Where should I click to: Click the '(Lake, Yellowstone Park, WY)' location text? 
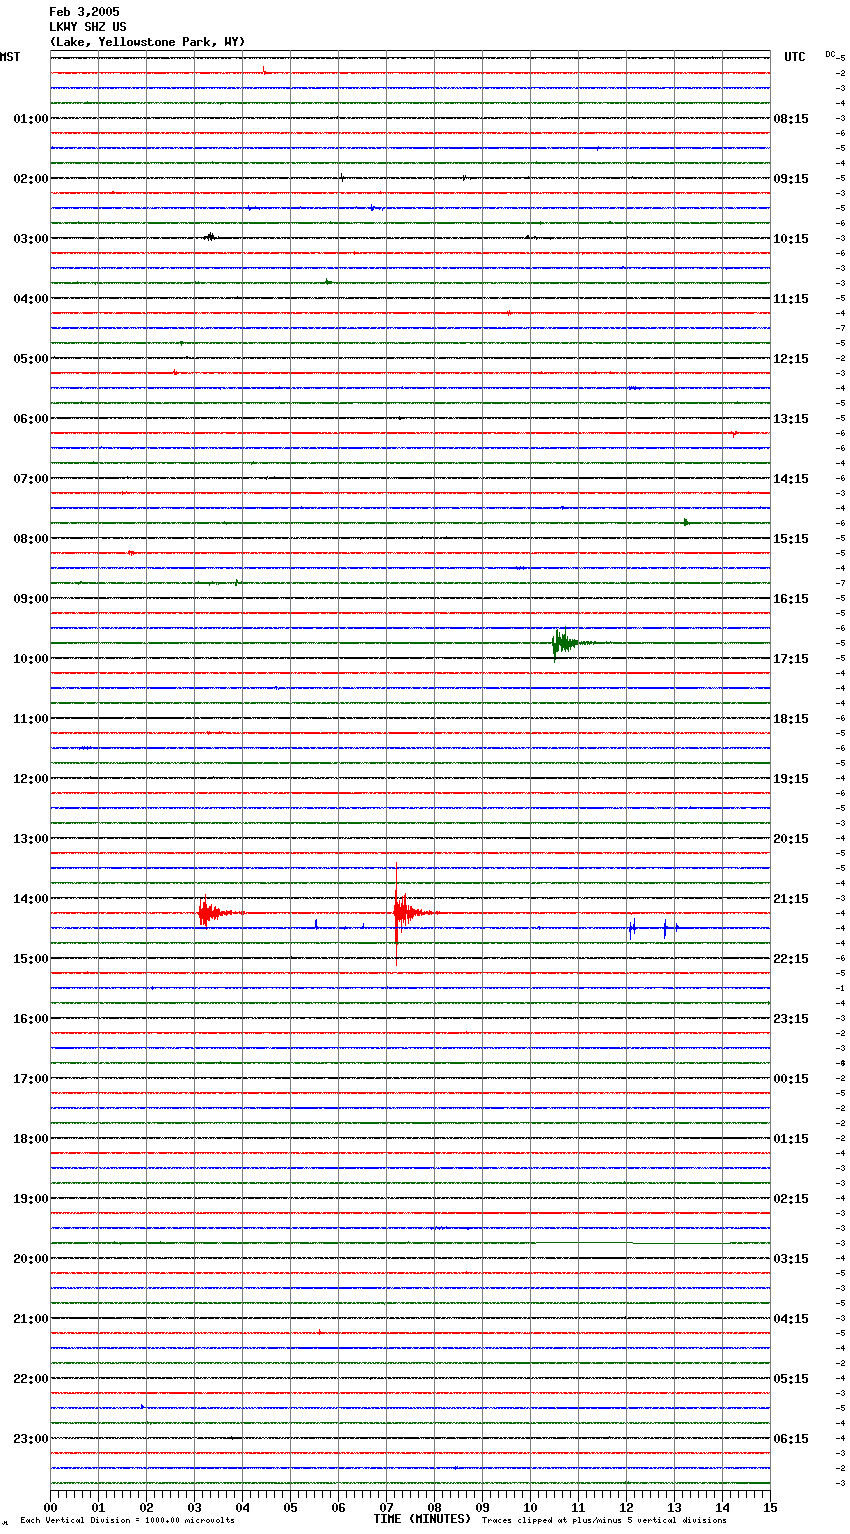tap(147, 42)
